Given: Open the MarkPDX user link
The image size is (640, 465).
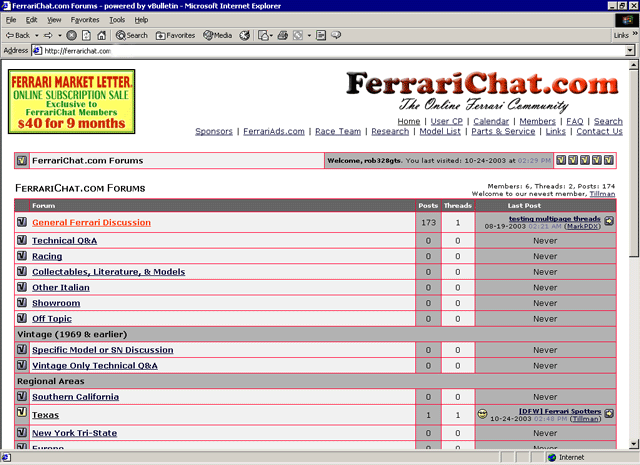Looking at the screenshot, I should coord(582,226).
